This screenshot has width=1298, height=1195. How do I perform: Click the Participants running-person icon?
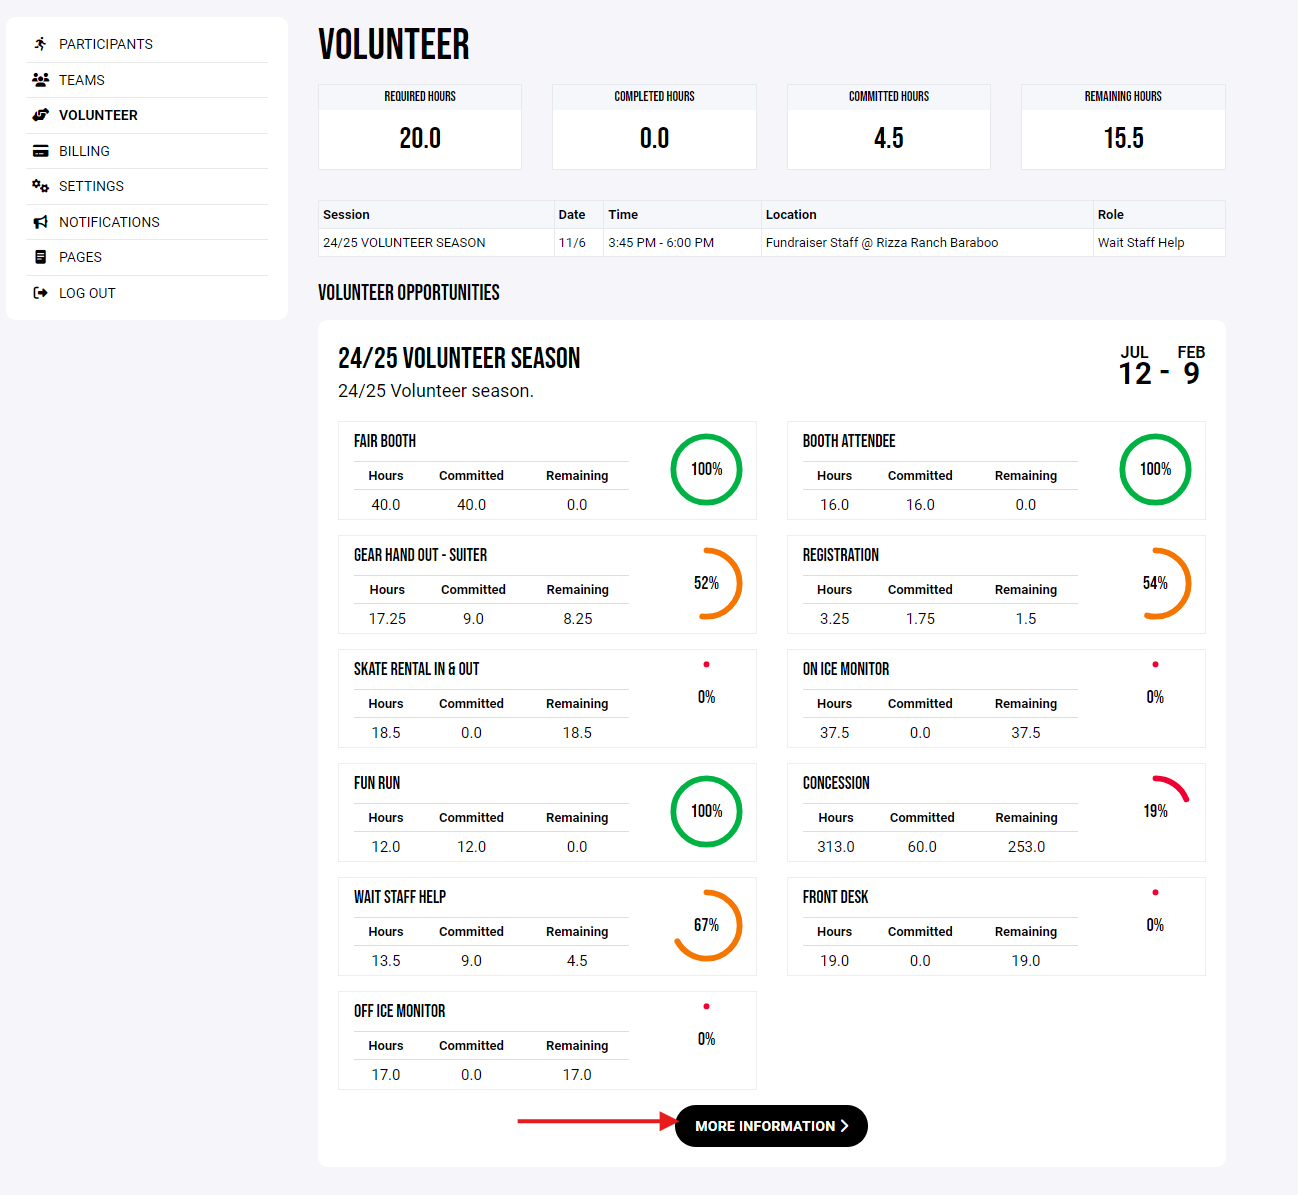[x=40, y=44]
